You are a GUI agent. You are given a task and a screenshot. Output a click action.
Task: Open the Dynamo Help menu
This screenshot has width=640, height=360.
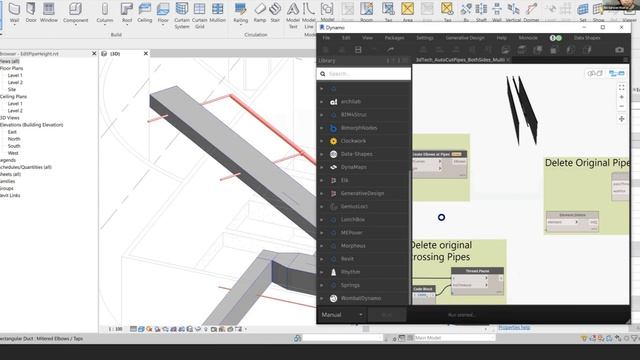pos(502,38)
